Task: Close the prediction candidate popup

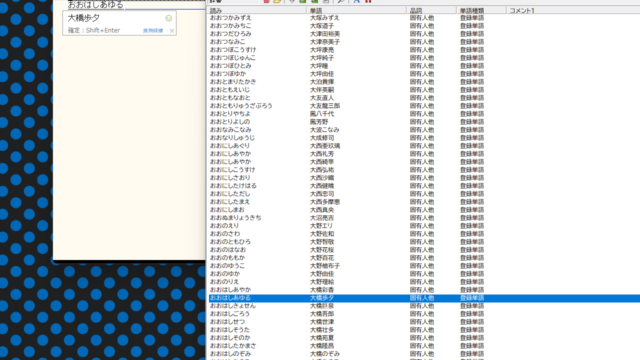Action: coord(172,31)
